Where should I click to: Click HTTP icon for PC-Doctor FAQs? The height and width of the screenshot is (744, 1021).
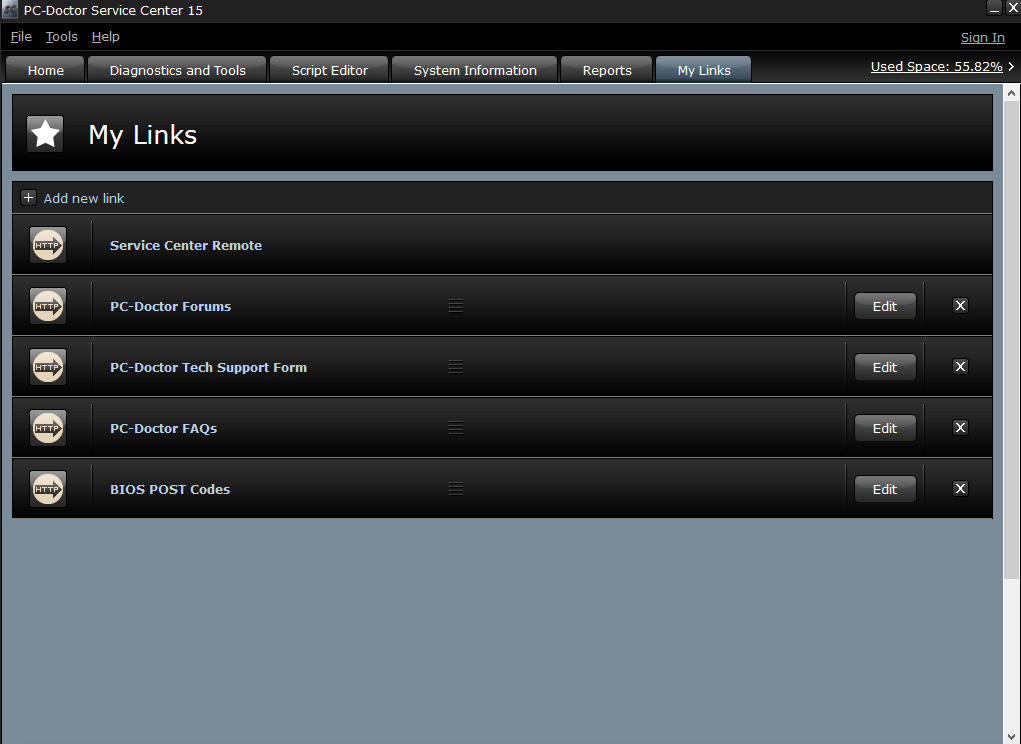[48, 428]
